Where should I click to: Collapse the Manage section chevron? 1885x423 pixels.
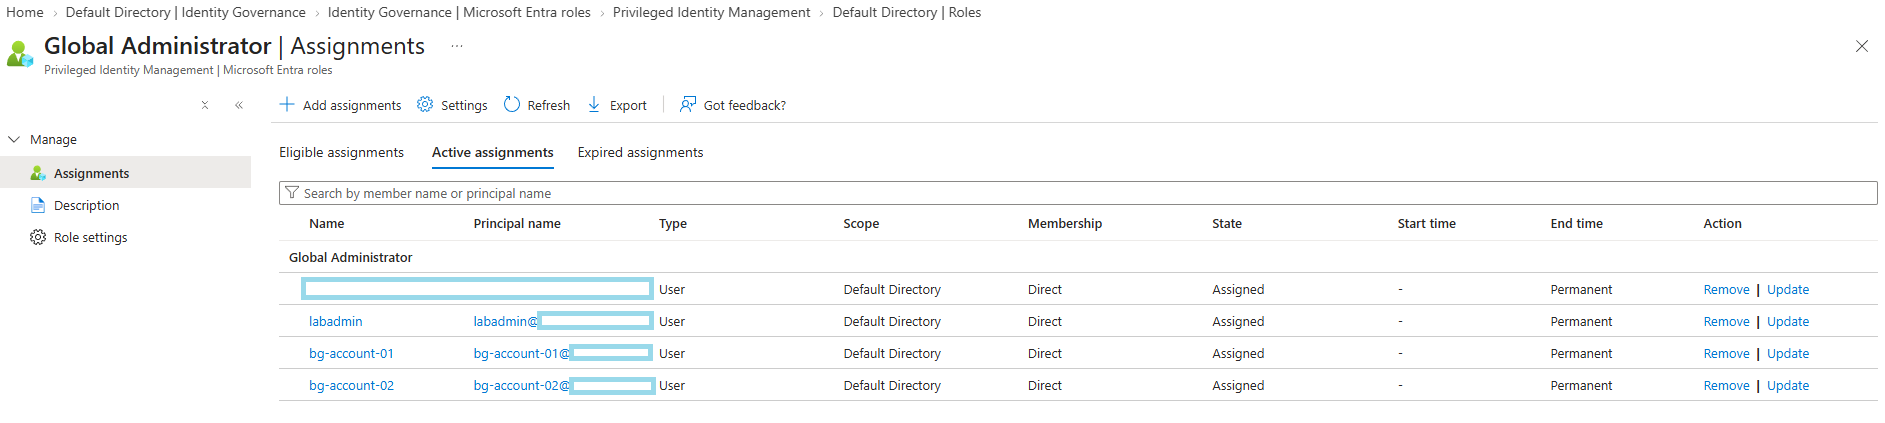pyautogui.click(x=14, y=139)
